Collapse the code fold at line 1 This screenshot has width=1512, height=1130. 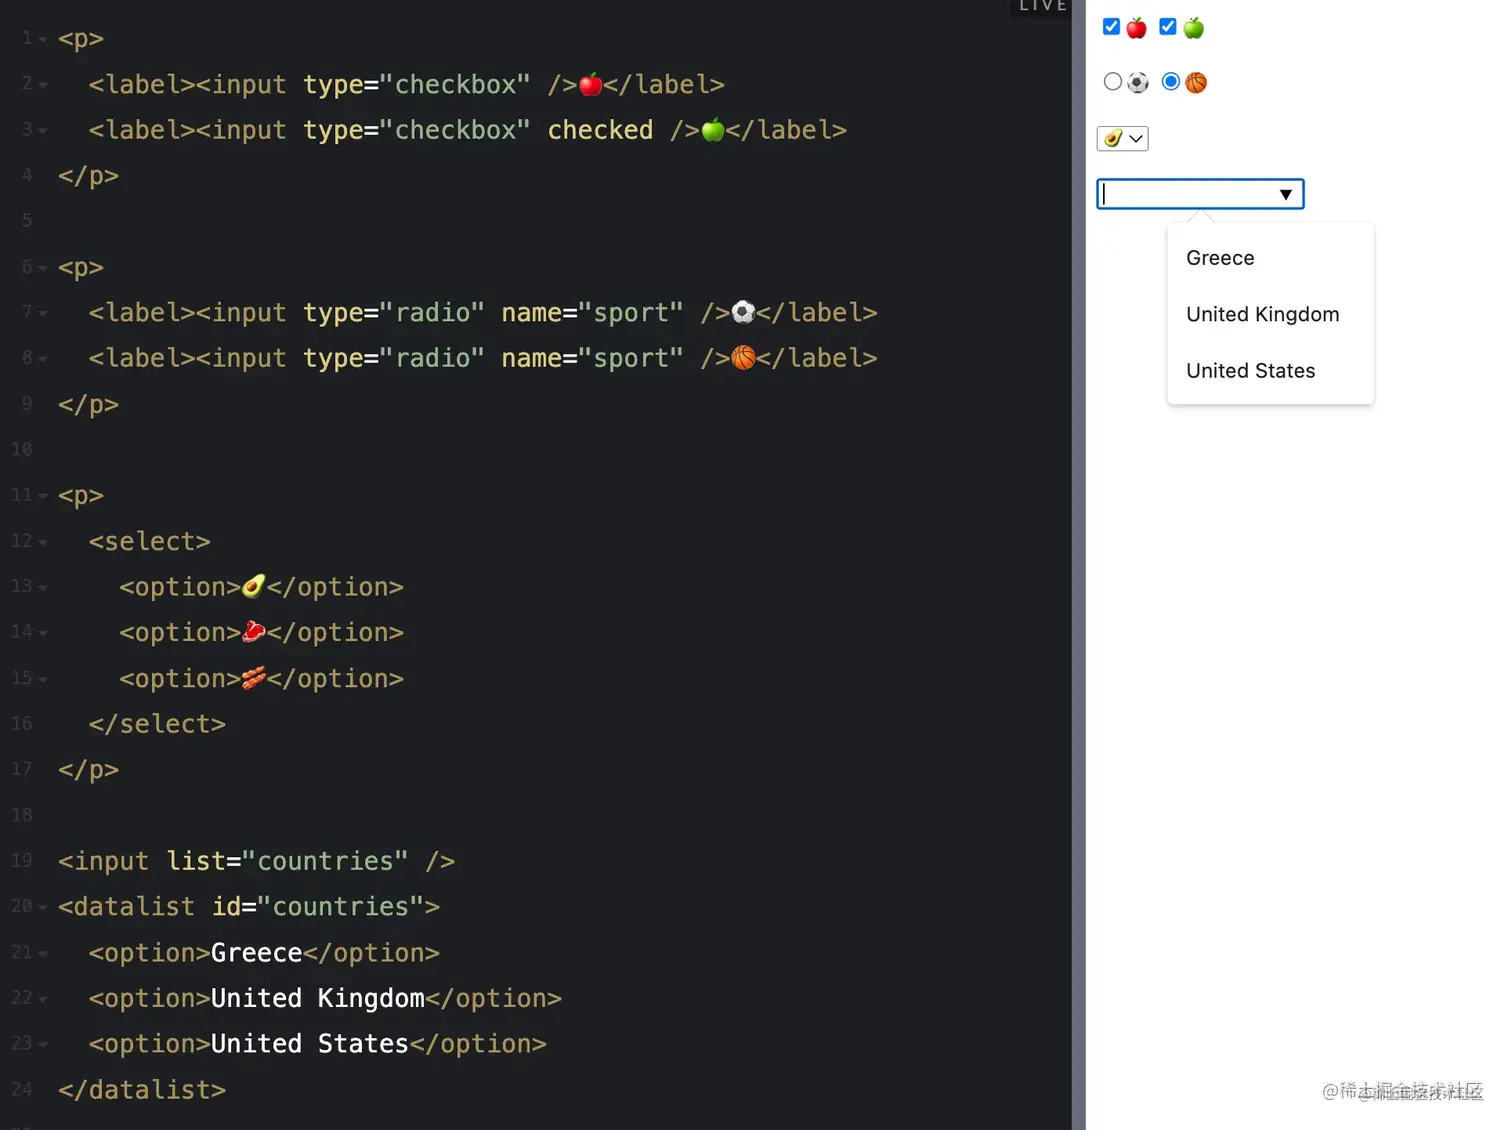point(43,40)
